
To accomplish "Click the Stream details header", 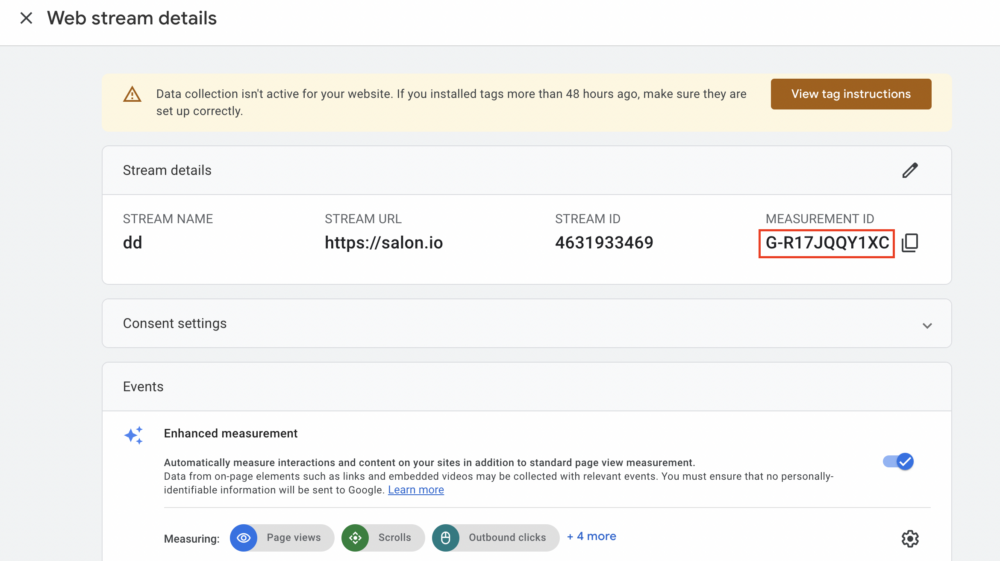I will 167,171.
